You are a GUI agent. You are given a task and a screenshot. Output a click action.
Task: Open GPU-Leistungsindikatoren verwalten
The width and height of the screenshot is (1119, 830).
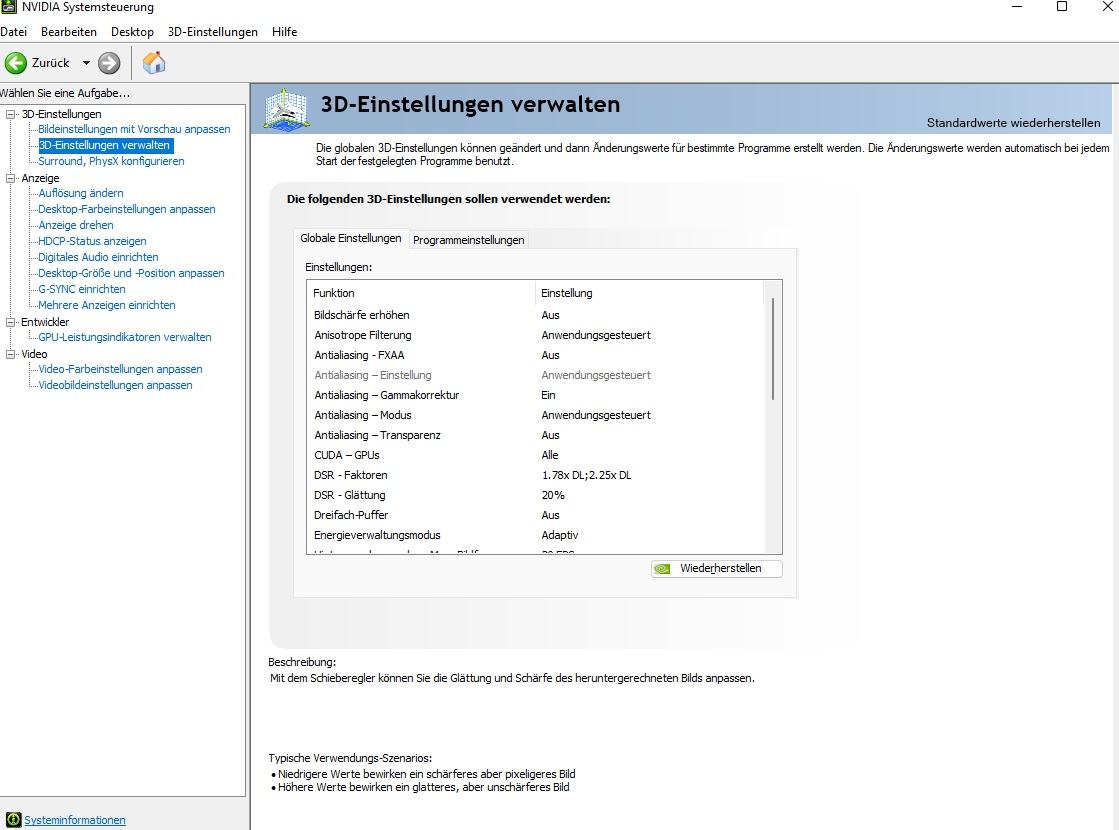coord(125,337)
